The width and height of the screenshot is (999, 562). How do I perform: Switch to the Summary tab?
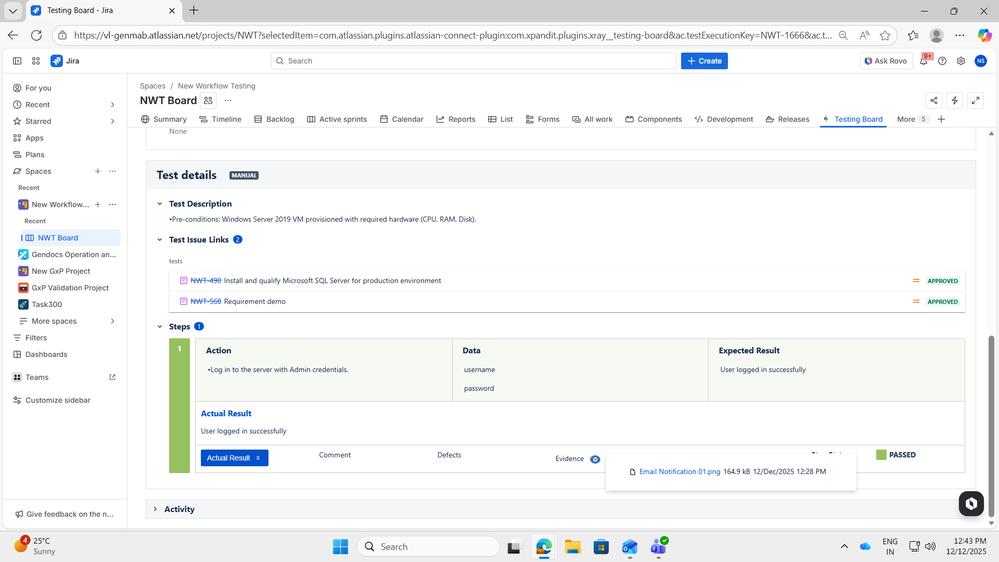[164, 119]
